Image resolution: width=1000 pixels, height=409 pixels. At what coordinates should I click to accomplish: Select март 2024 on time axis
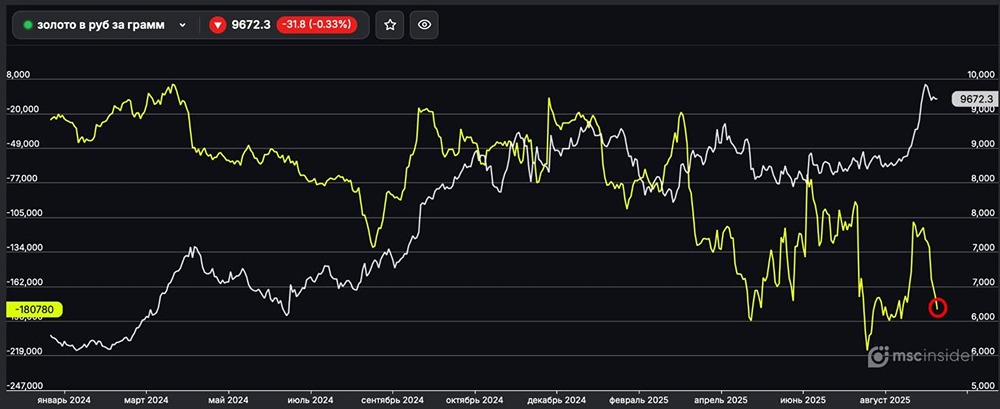148,399
